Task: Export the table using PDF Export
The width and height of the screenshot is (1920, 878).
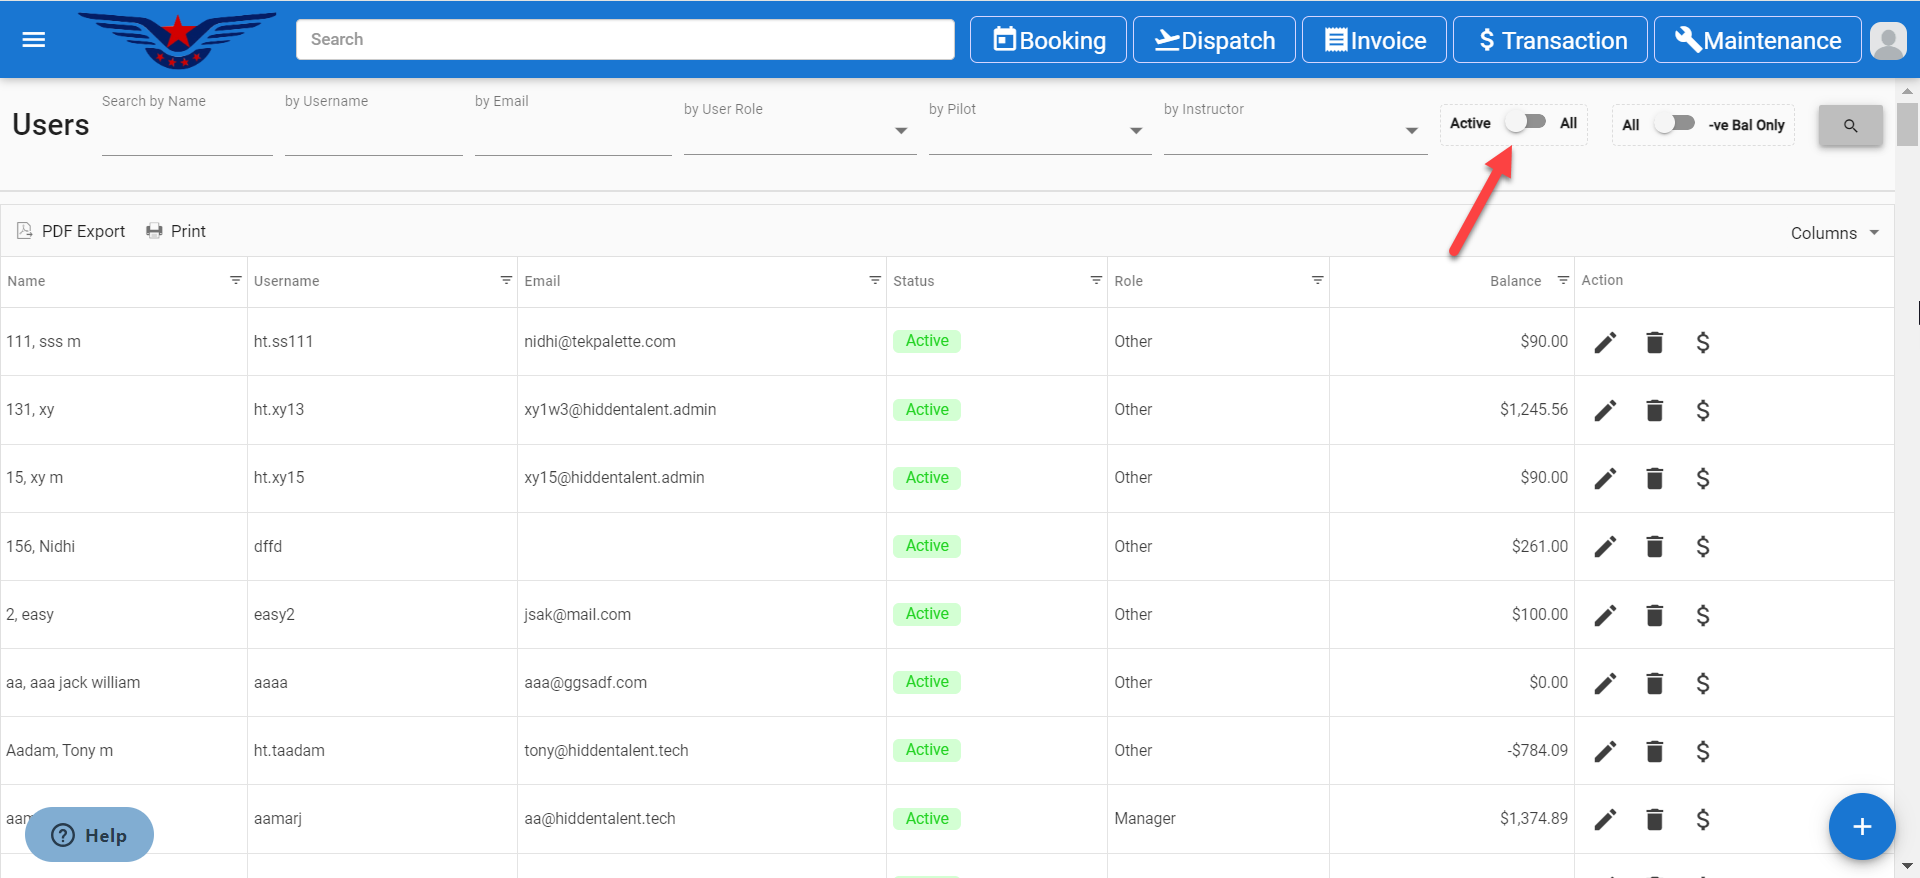Action: point(71,231)
